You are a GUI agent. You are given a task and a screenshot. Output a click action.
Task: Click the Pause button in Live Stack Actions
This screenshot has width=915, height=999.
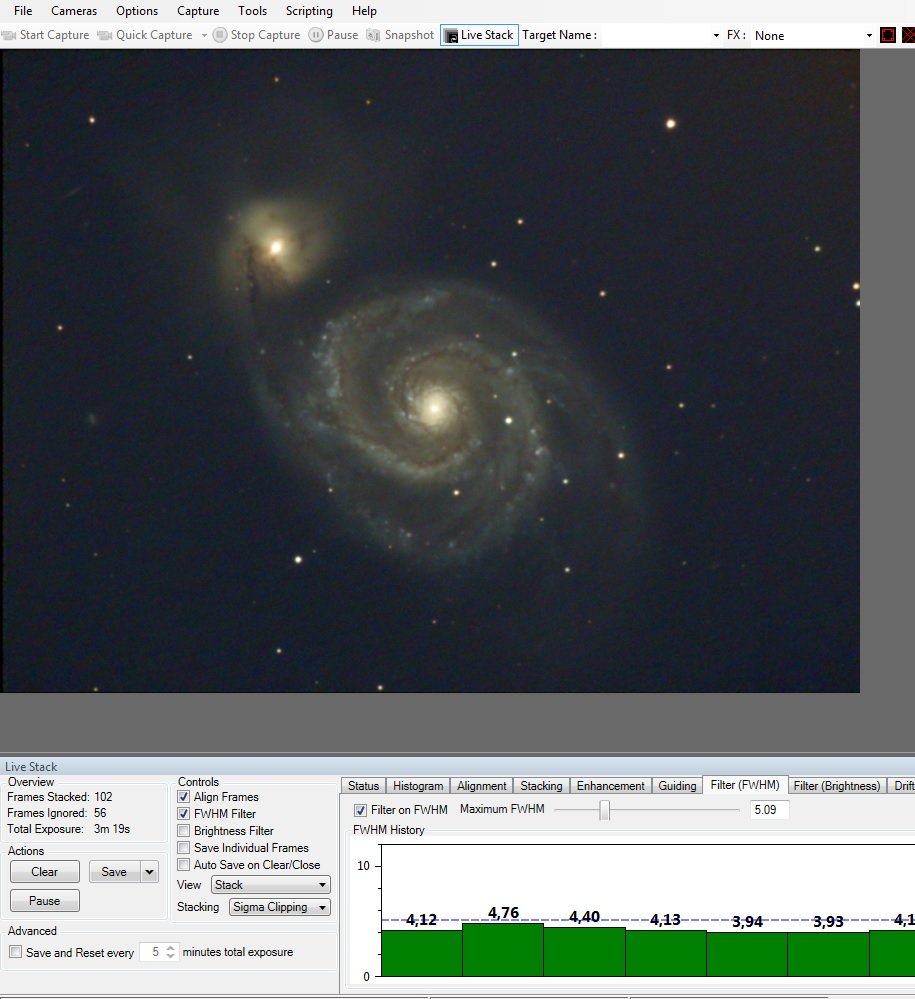click(x=45, y=901)
